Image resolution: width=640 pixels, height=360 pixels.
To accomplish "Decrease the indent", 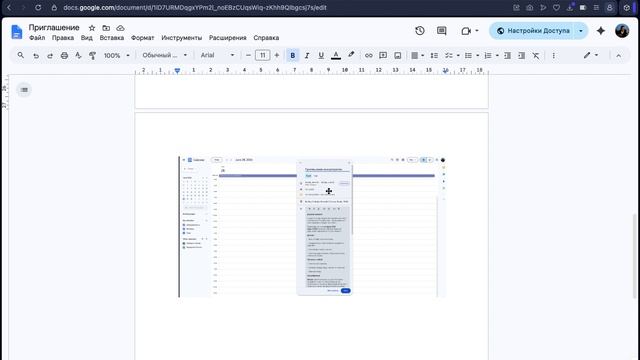I will click(507, 56).
